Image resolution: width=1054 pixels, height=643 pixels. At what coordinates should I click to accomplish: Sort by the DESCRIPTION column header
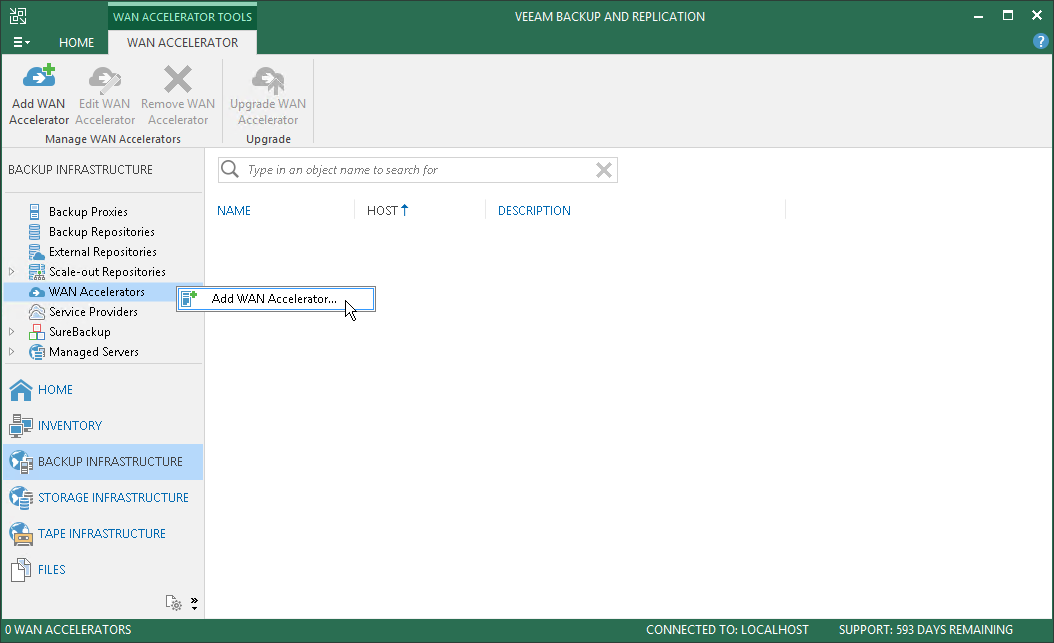pyautogui.click(x=534, y=210)
